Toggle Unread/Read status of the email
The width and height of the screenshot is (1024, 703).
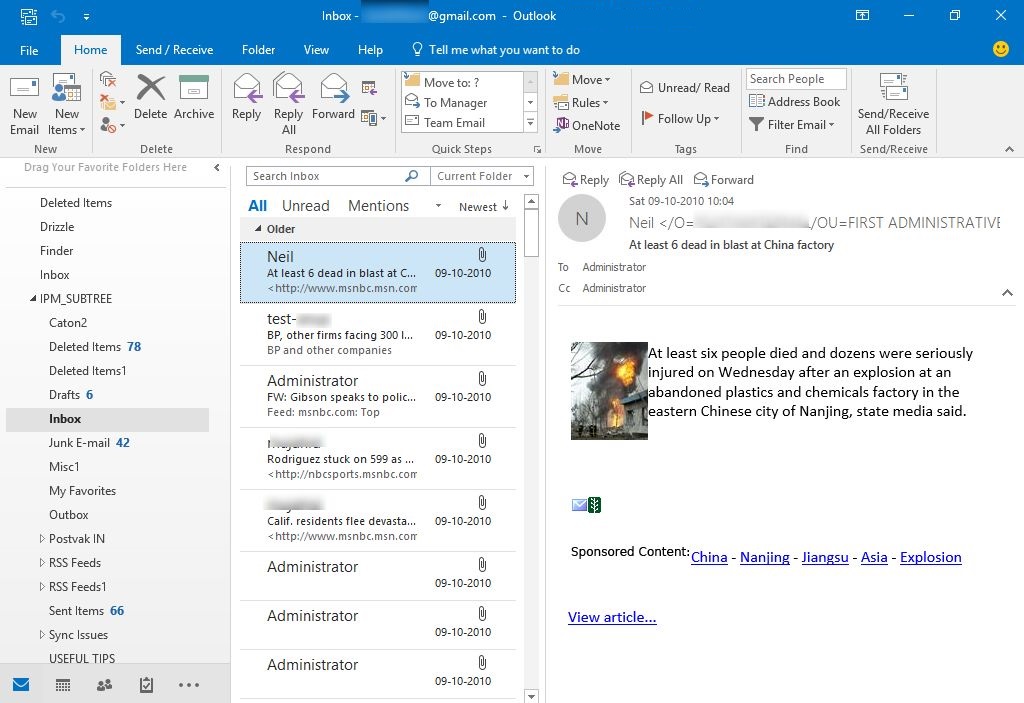pos(684,88)
